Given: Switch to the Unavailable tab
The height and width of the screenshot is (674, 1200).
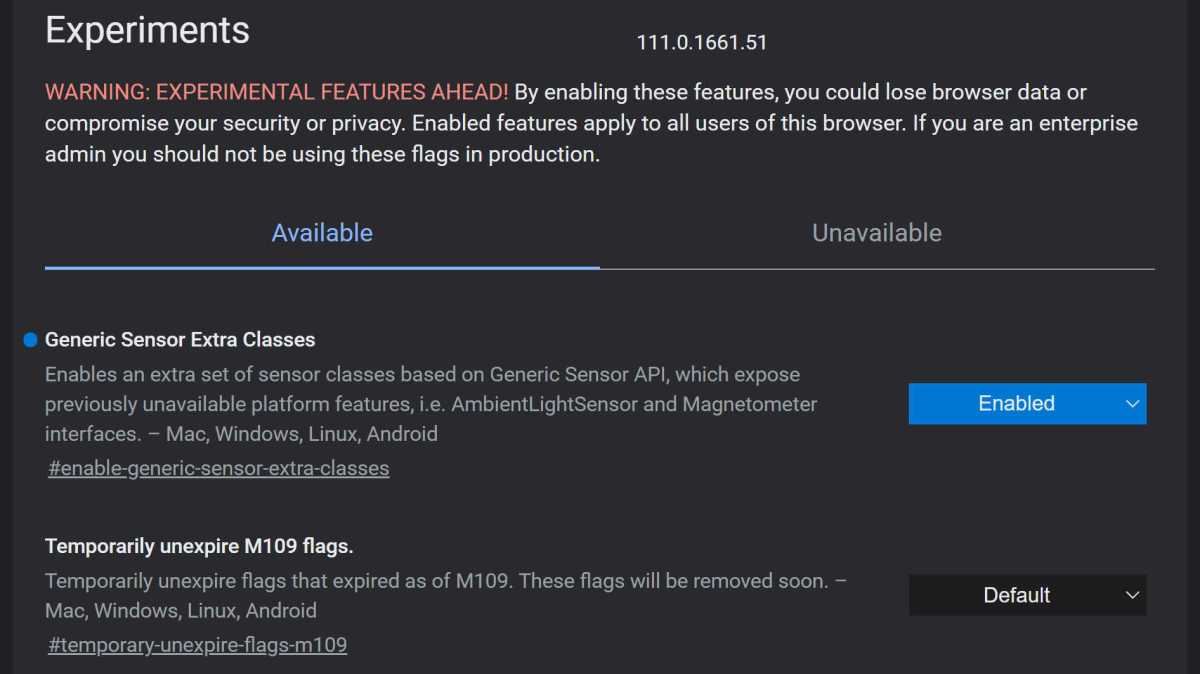Looking at the screenshot, I should point(876,233).
